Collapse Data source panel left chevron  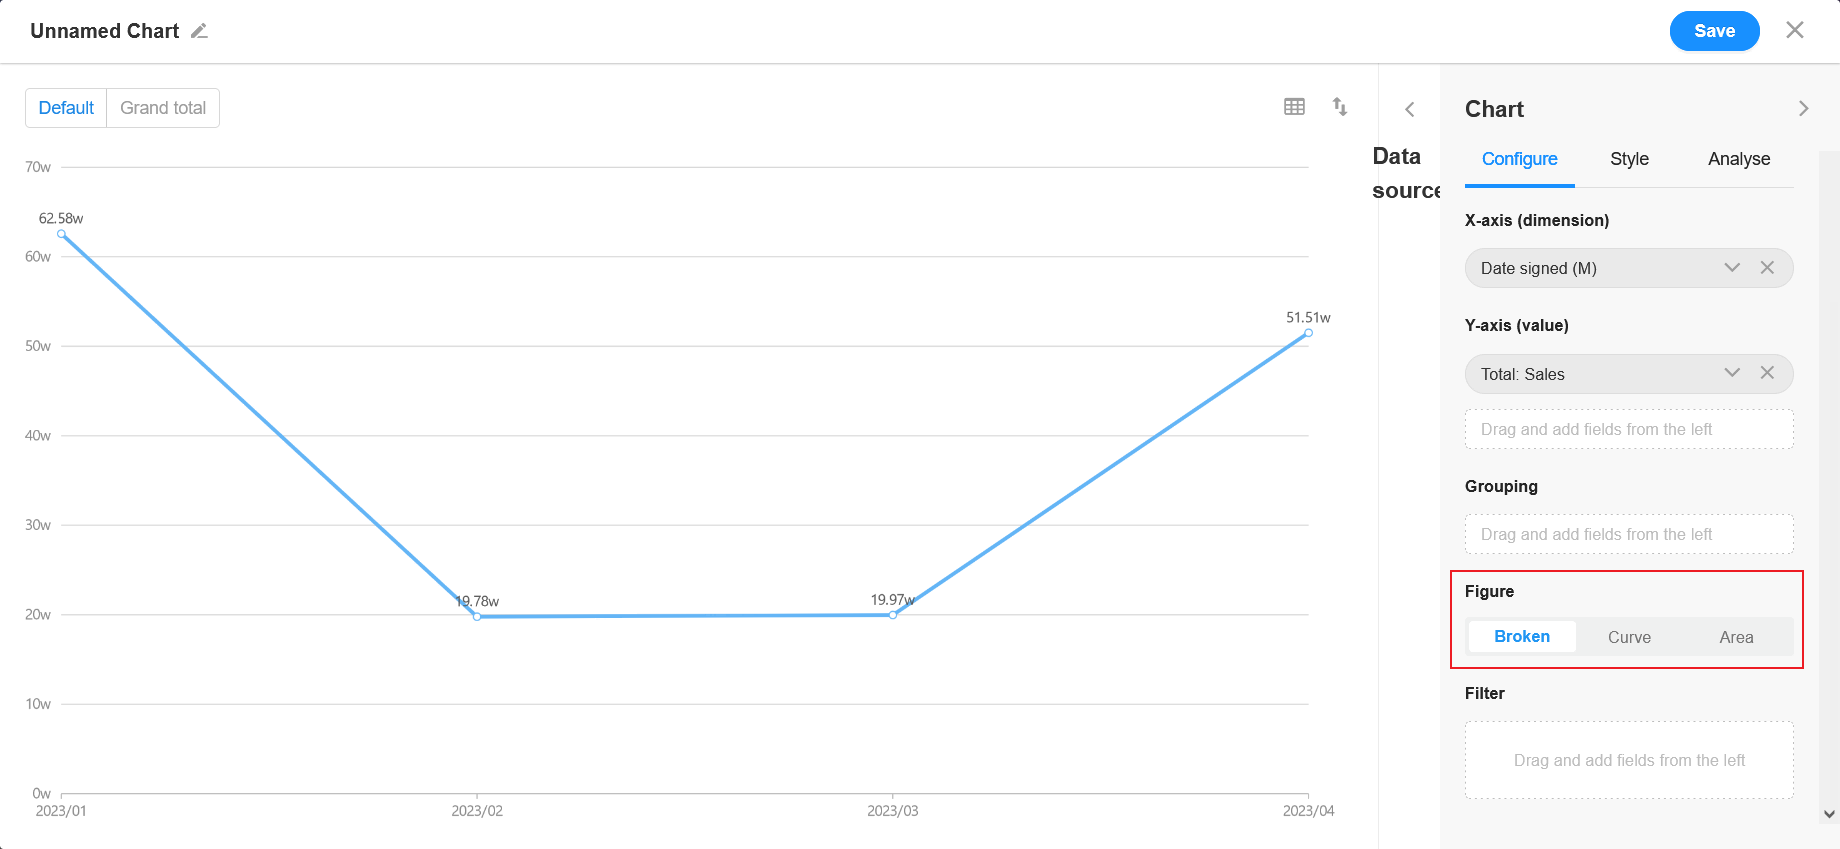click(x=1409, y=109)
